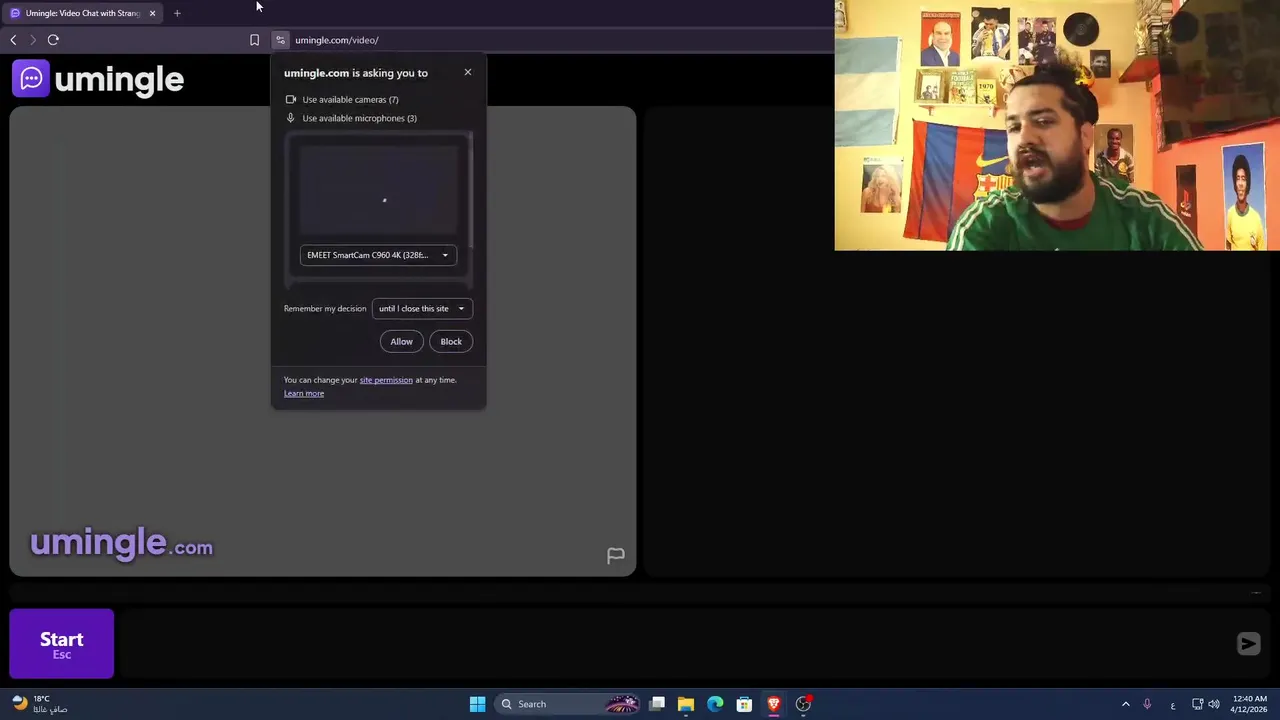This screenshot has width=1280, height=720.
Task: Click the purple Start button
Action: tap(62, 644)
